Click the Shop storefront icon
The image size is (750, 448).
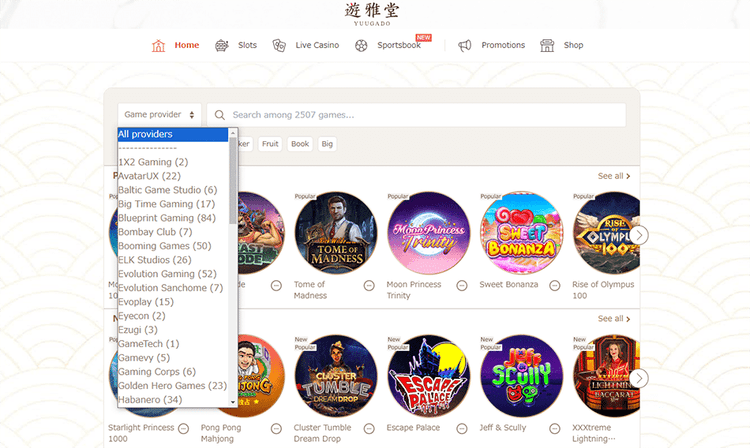point(547,45)
